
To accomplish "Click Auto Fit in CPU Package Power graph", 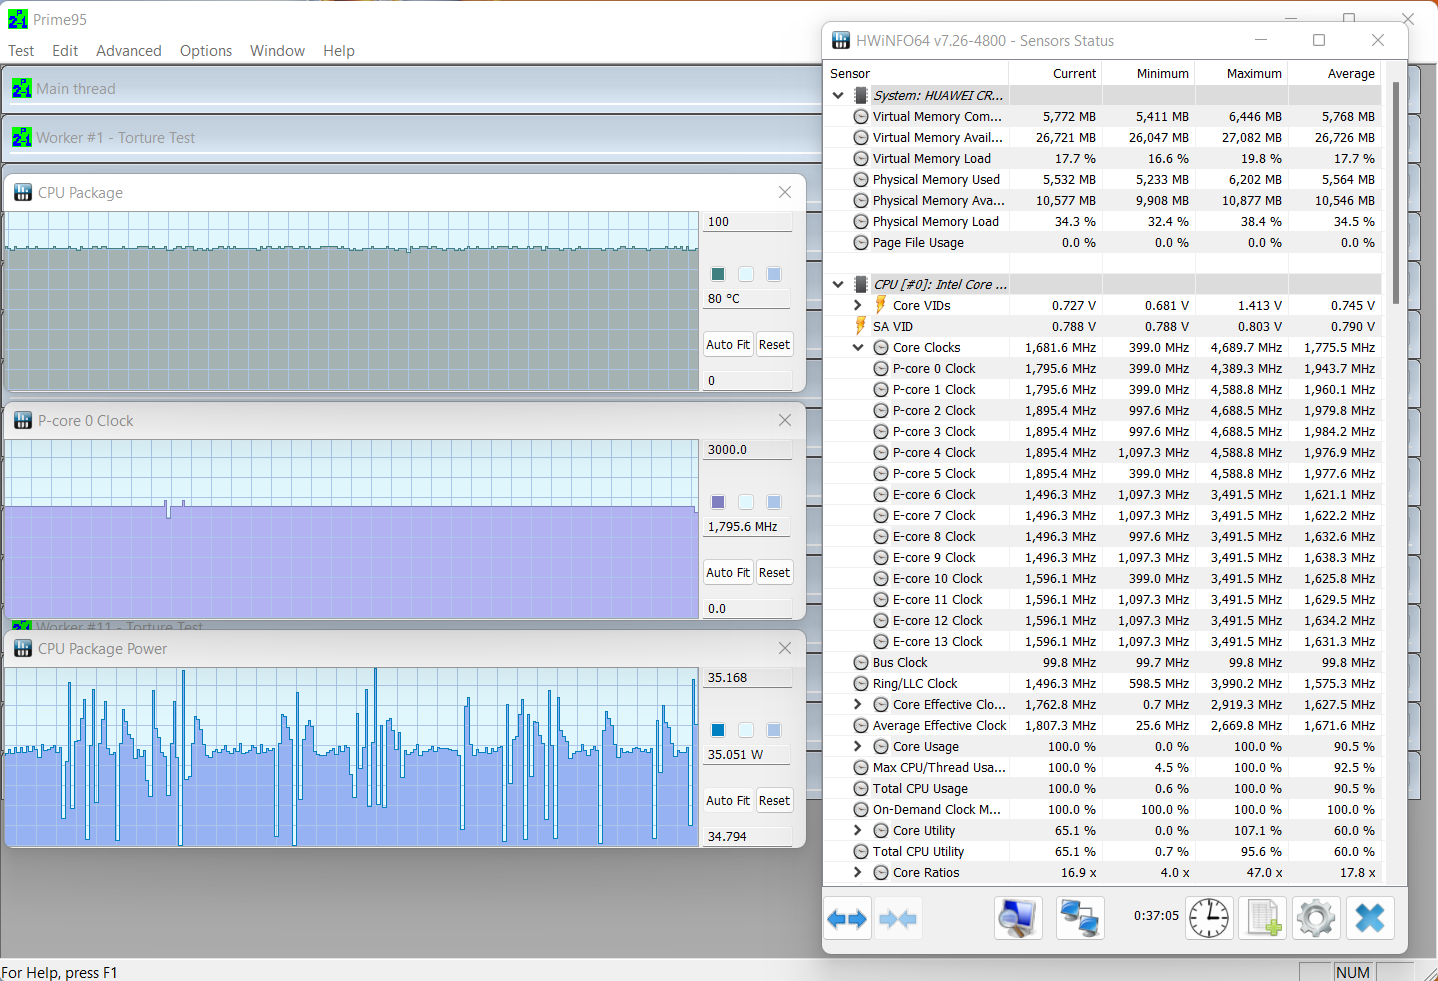I will click(x=728, y=801).
